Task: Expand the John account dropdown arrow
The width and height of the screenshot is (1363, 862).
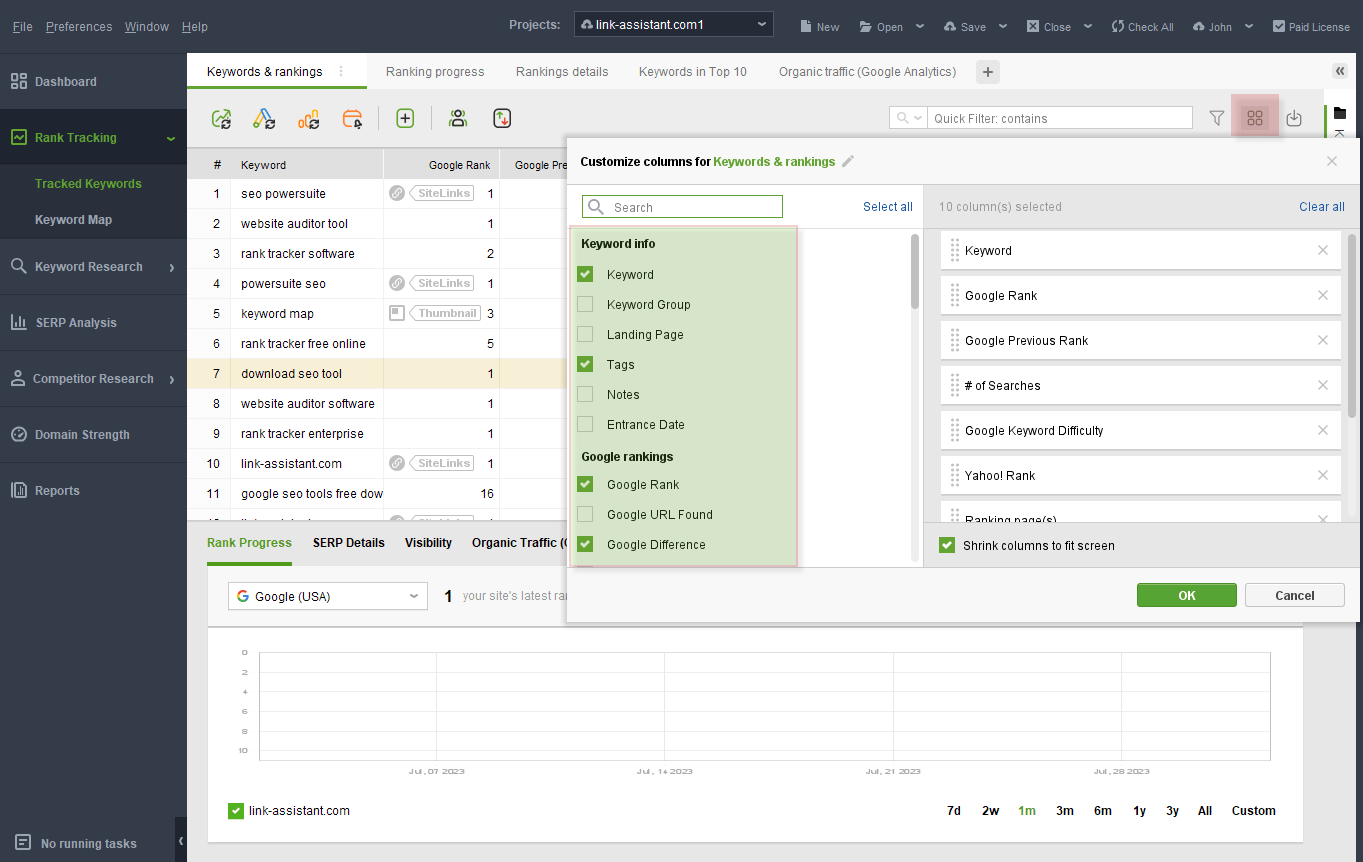Action: 1249,27
